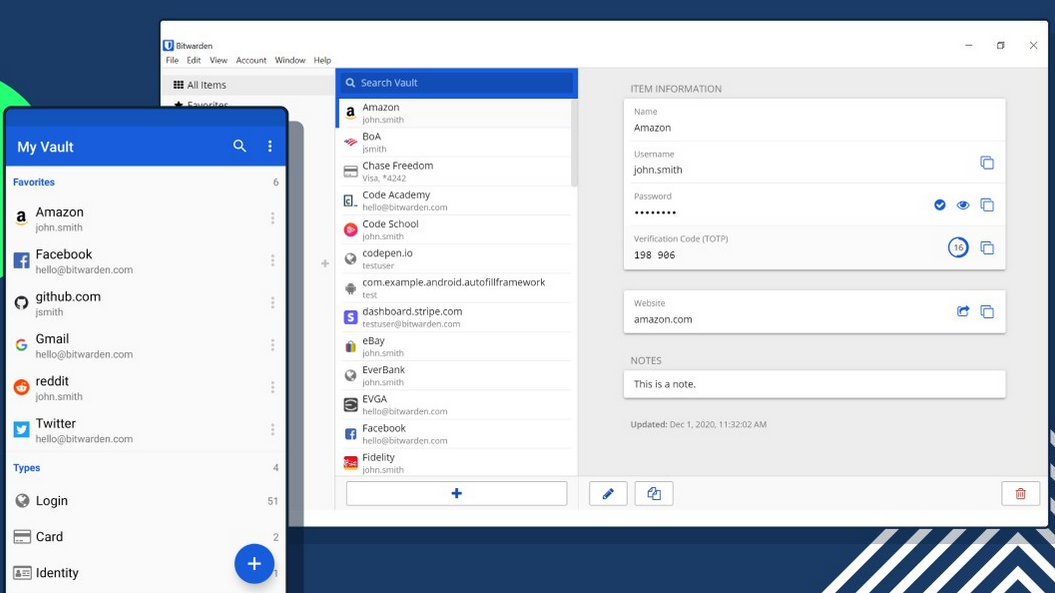Viewport: 1055px width, 593px height.
Task: Select the Amazon entry in desktop list
Action: coord(454,113)
